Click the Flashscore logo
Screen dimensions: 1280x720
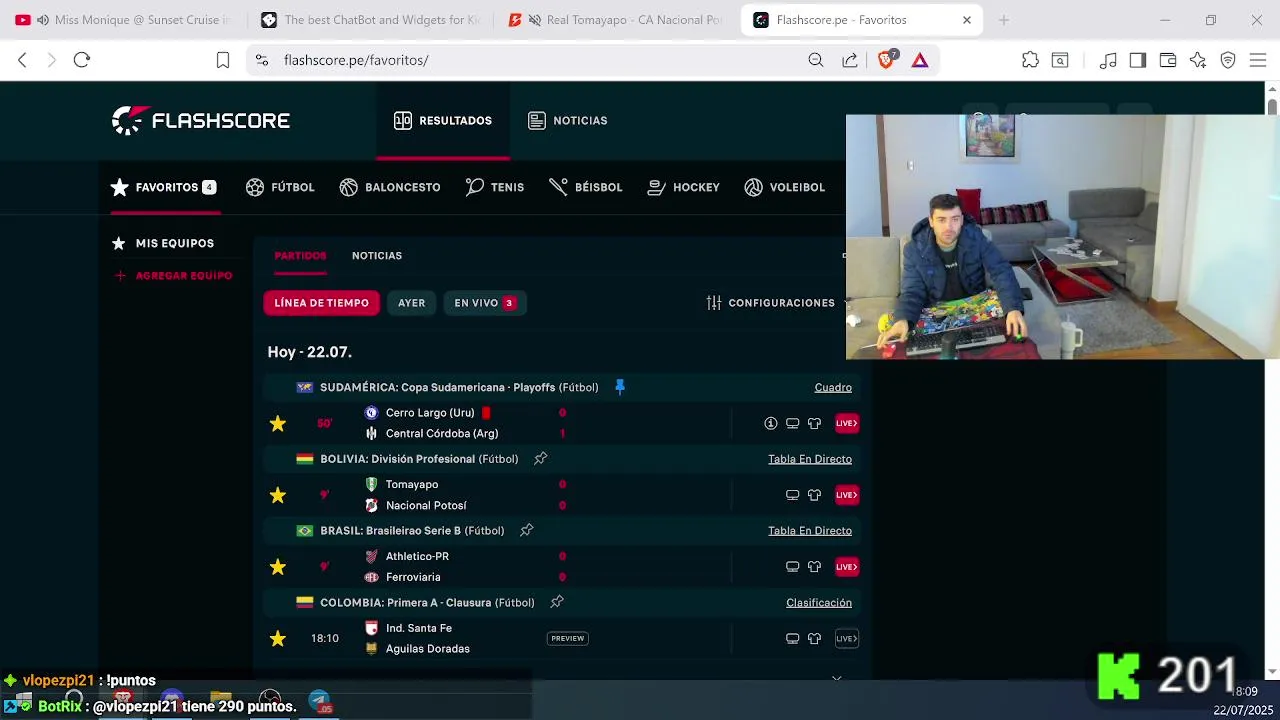(x=201, y=120)
